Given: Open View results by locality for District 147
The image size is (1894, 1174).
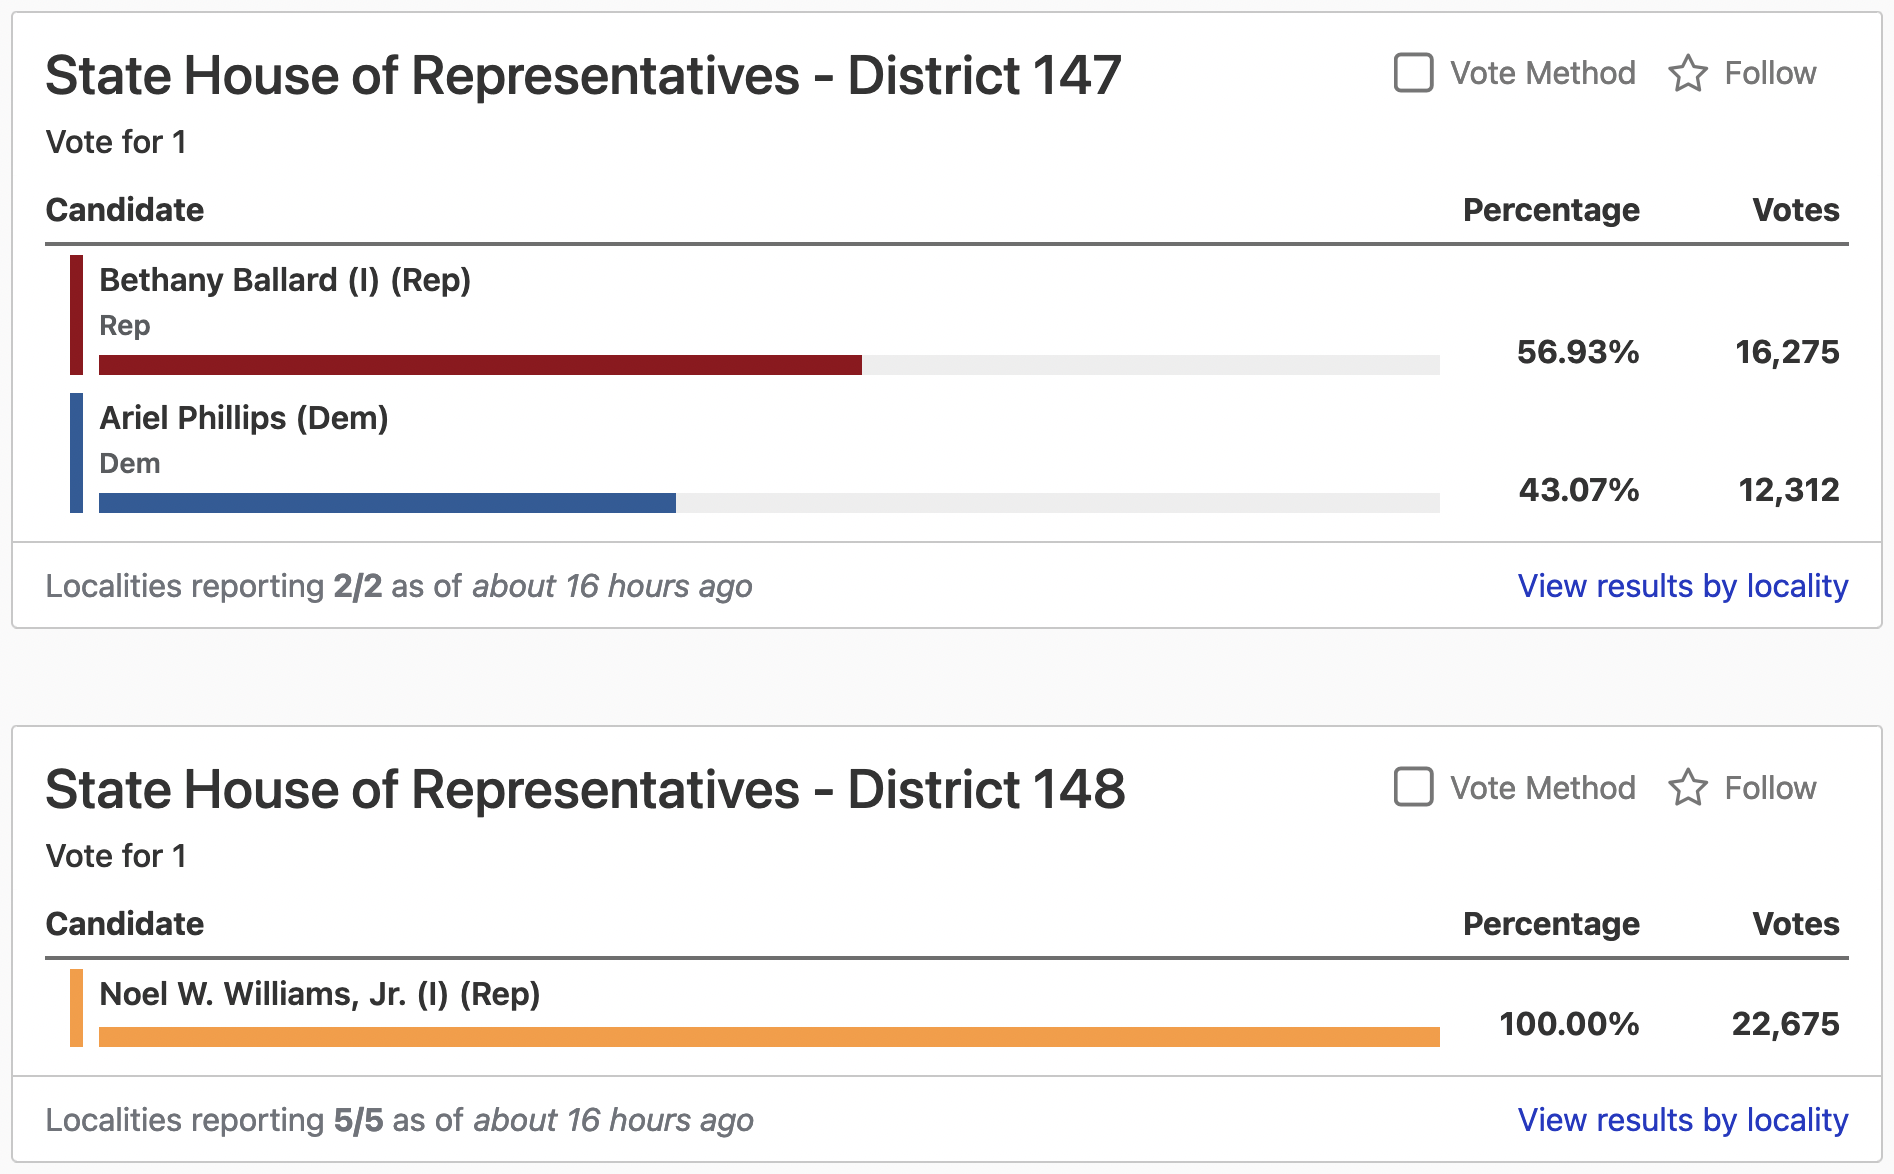Looking at the screenshot, I should 1683,586.
